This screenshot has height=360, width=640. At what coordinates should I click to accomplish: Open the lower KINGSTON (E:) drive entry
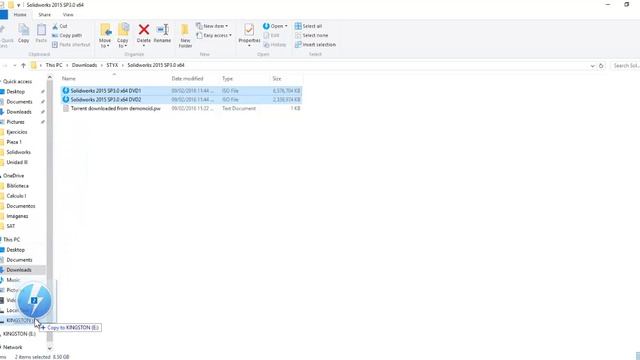click(19, 334)
